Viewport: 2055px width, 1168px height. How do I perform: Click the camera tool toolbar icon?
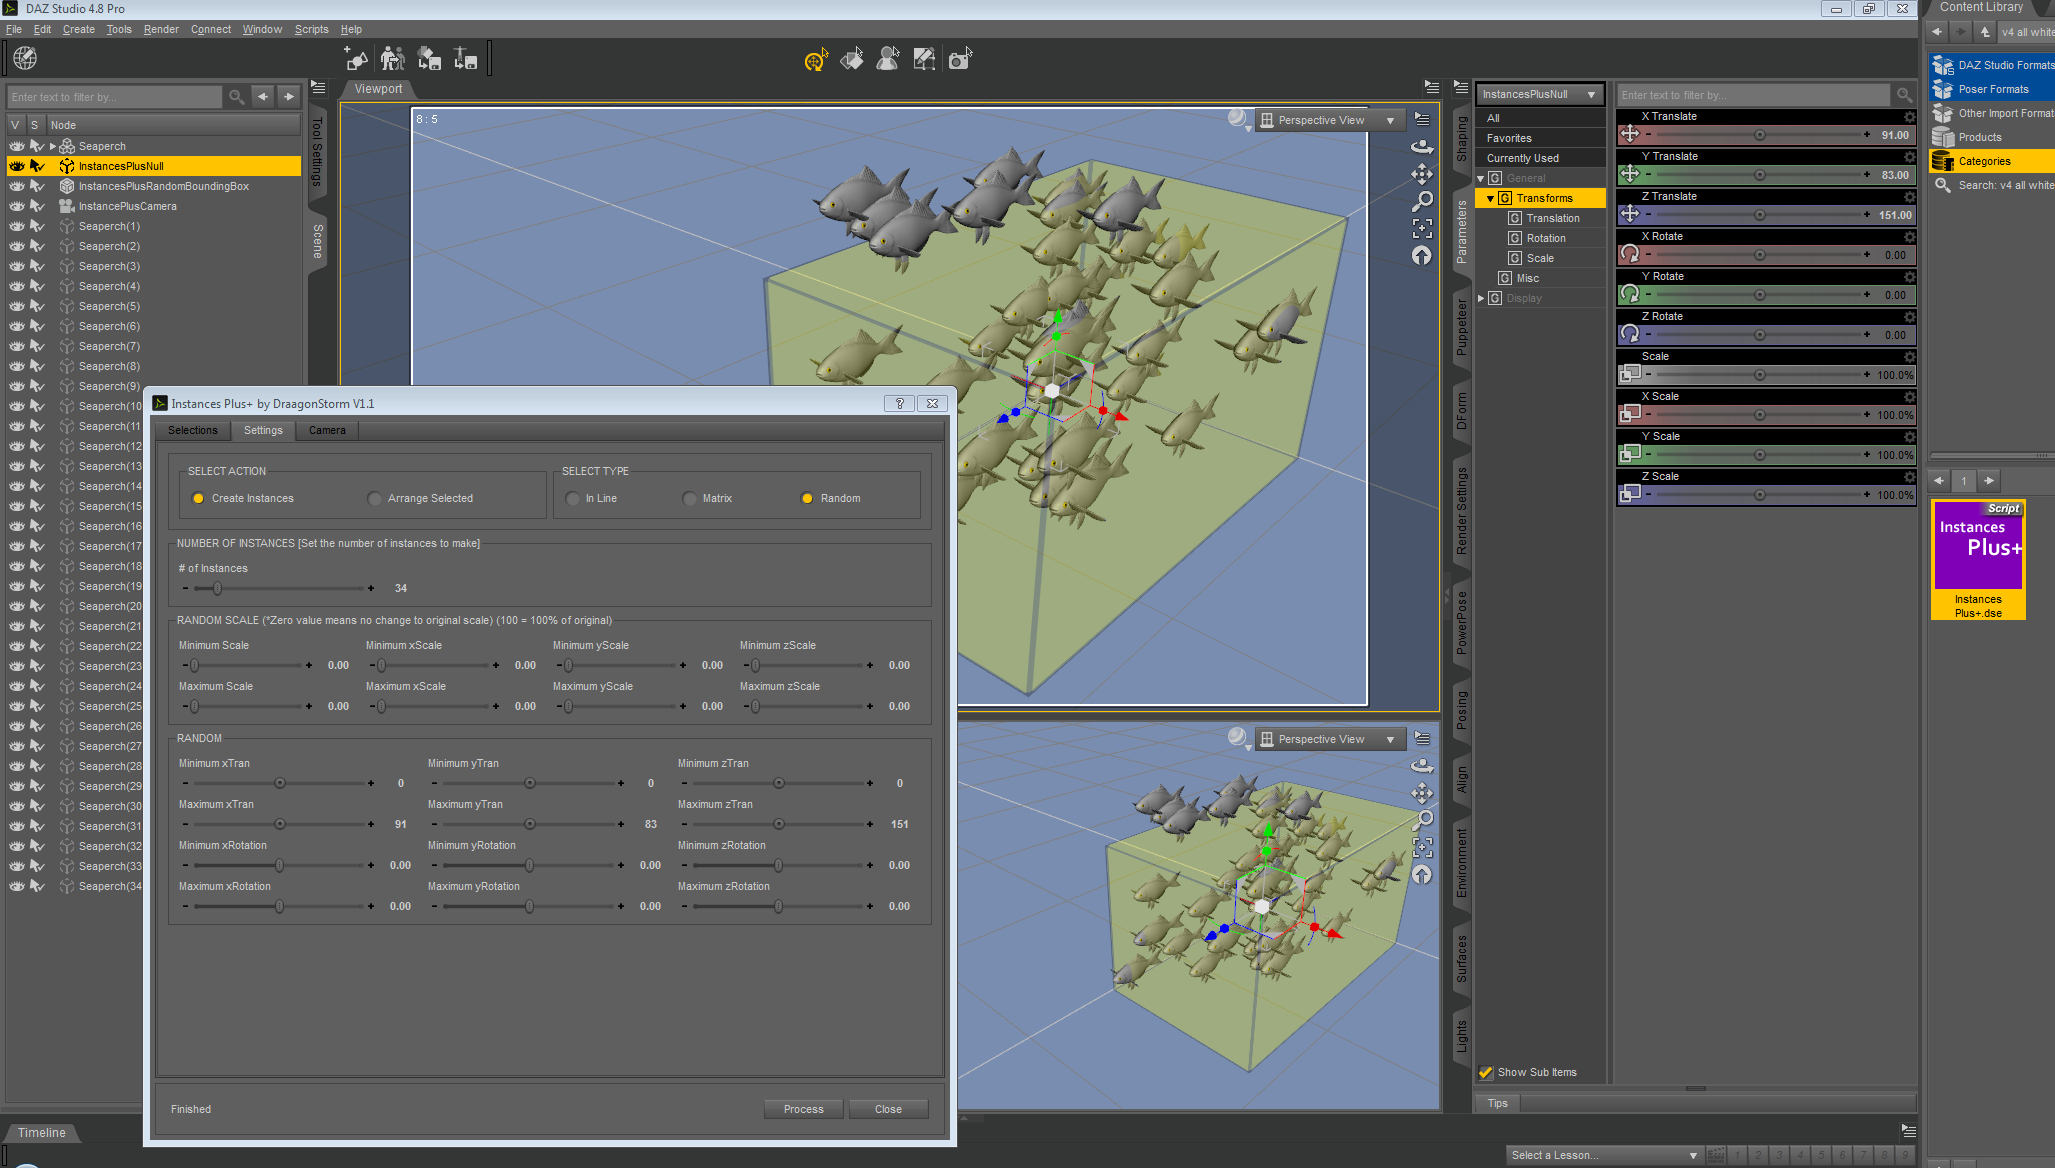coord(960,60)
